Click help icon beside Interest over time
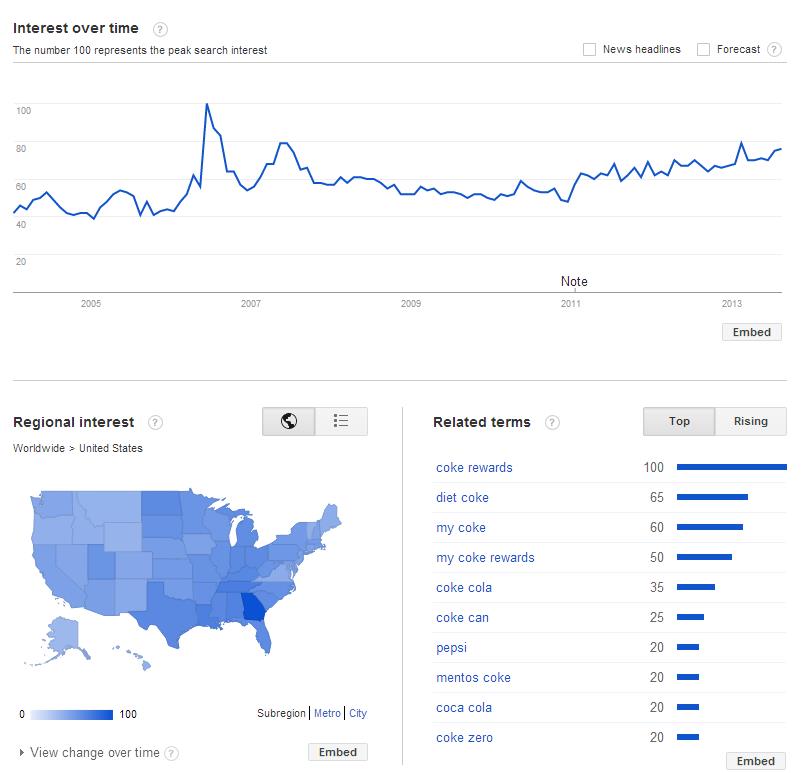The height and width of the screenshot is (773, 809). coord(161,29)
